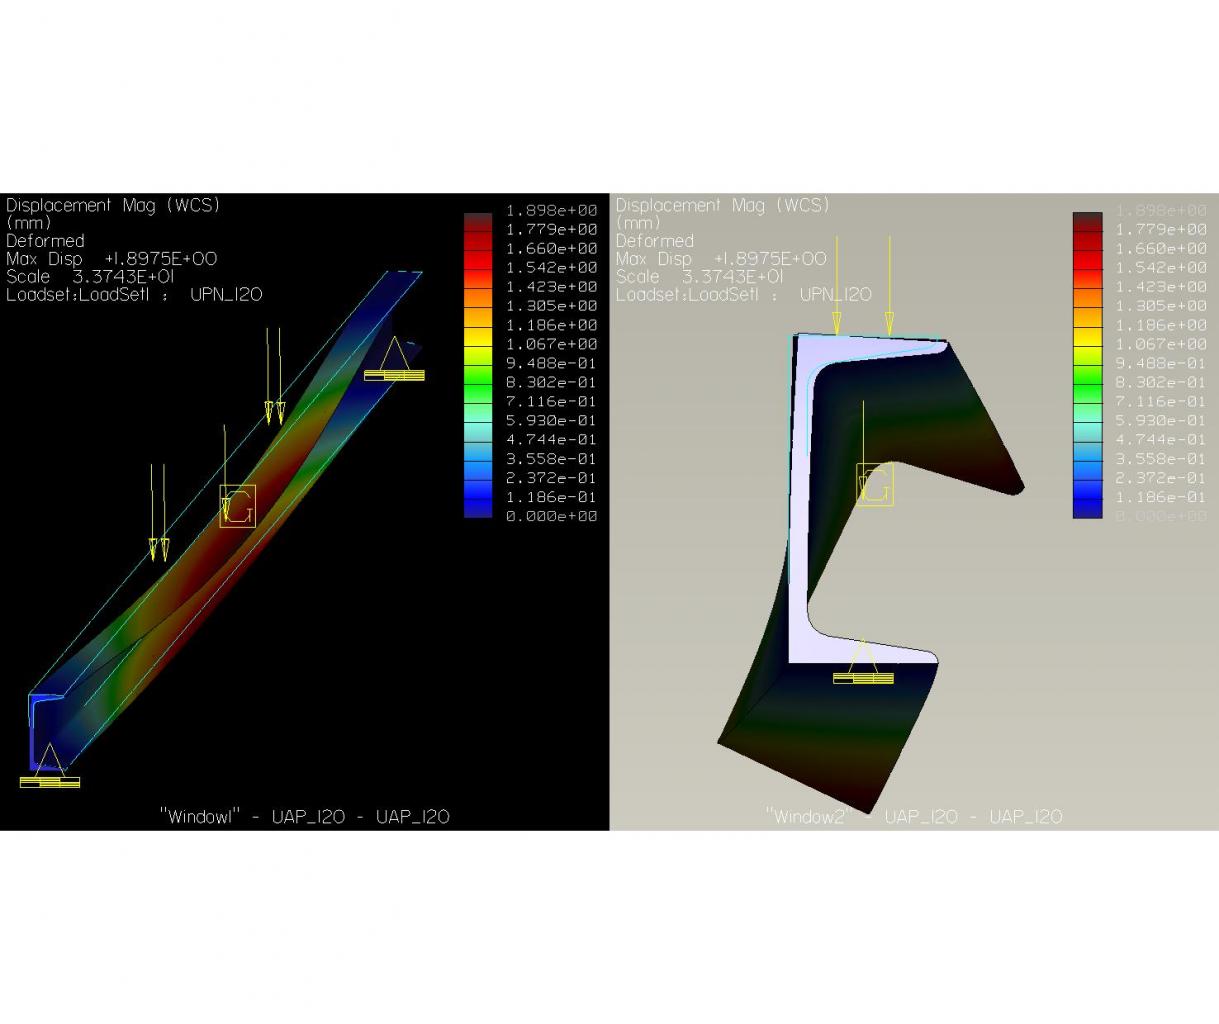The height and width of the screenshot is (1024, 1219).
Task: Click 'Loadset:LoadSet1 : UPN_120' in Window1
Action: coord(134,295)
